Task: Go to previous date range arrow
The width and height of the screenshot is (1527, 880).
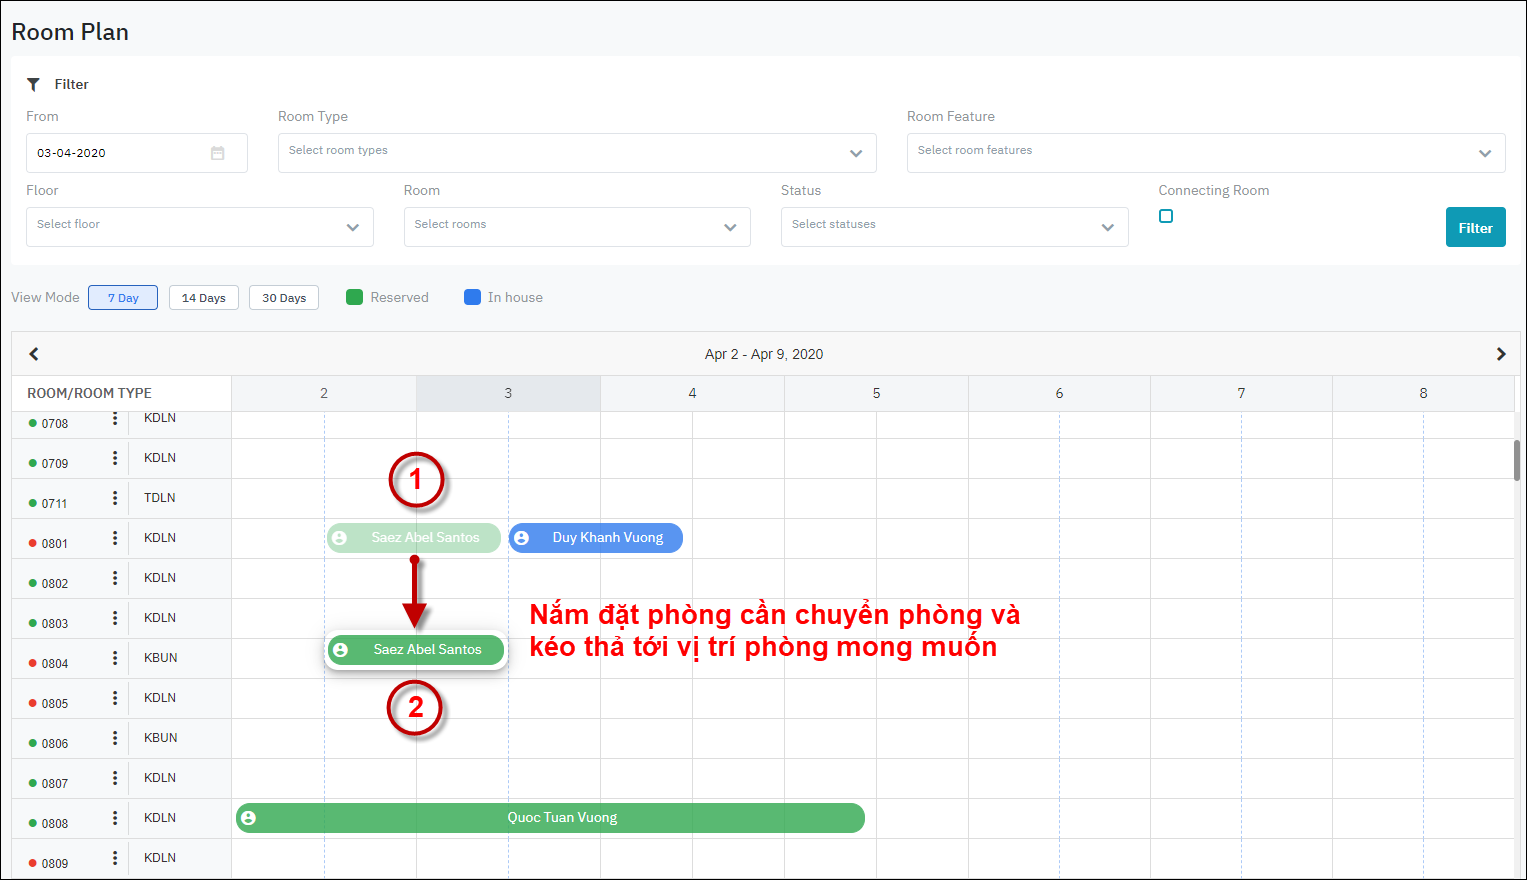Action: 34,354
